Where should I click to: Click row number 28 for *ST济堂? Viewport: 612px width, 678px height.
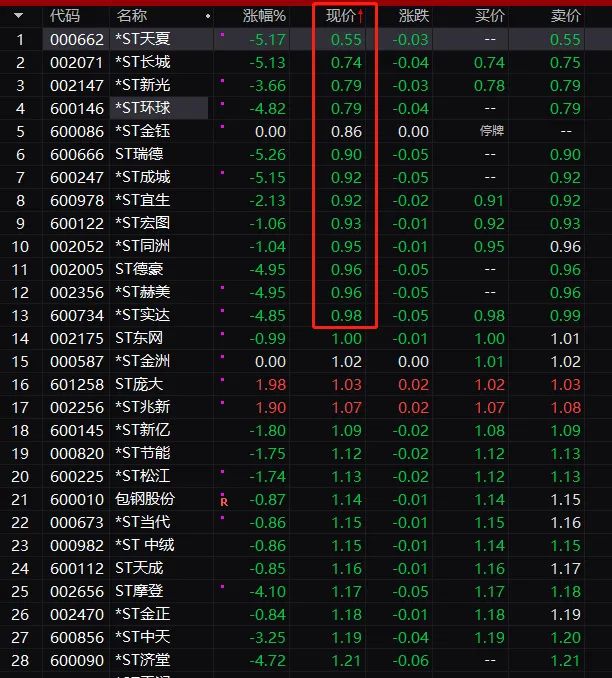point(19,660)
